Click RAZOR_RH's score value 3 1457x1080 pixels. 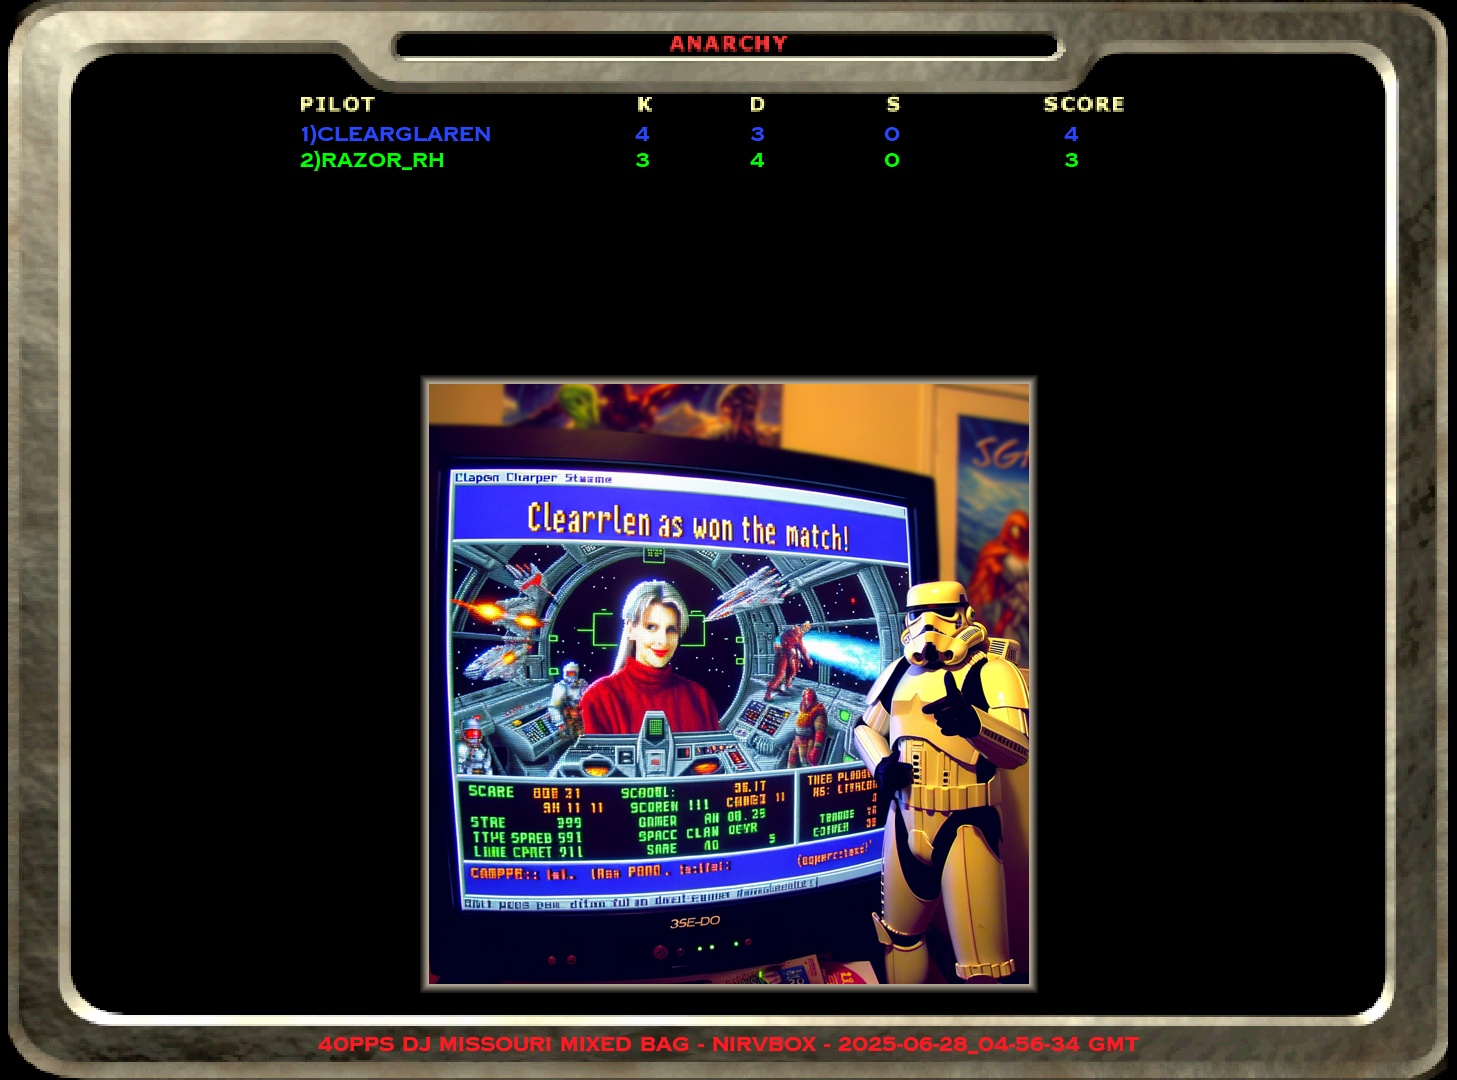coord(1071,160)
